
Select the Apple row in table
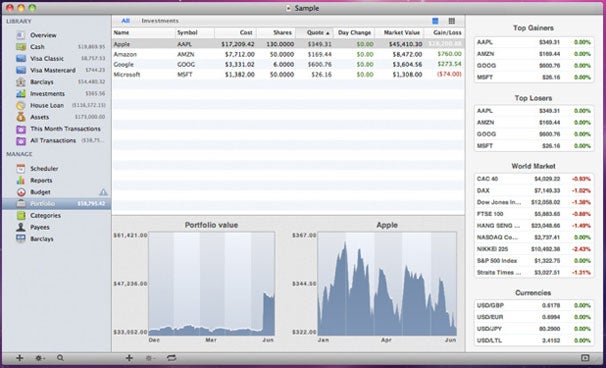point(288,44)
